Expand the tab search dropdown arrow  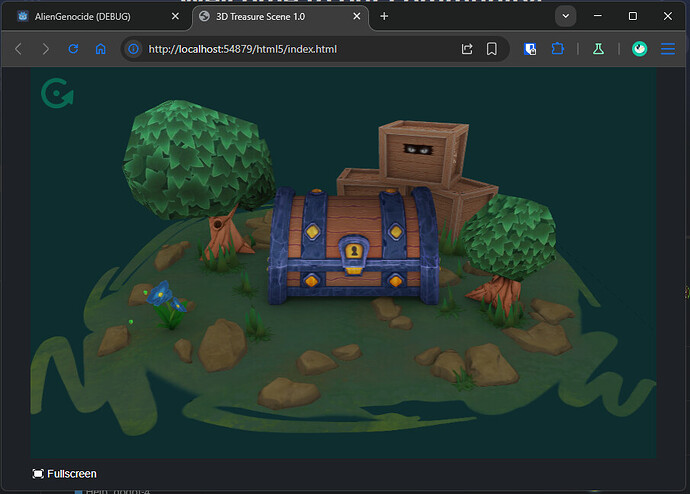tap(566, 16)
